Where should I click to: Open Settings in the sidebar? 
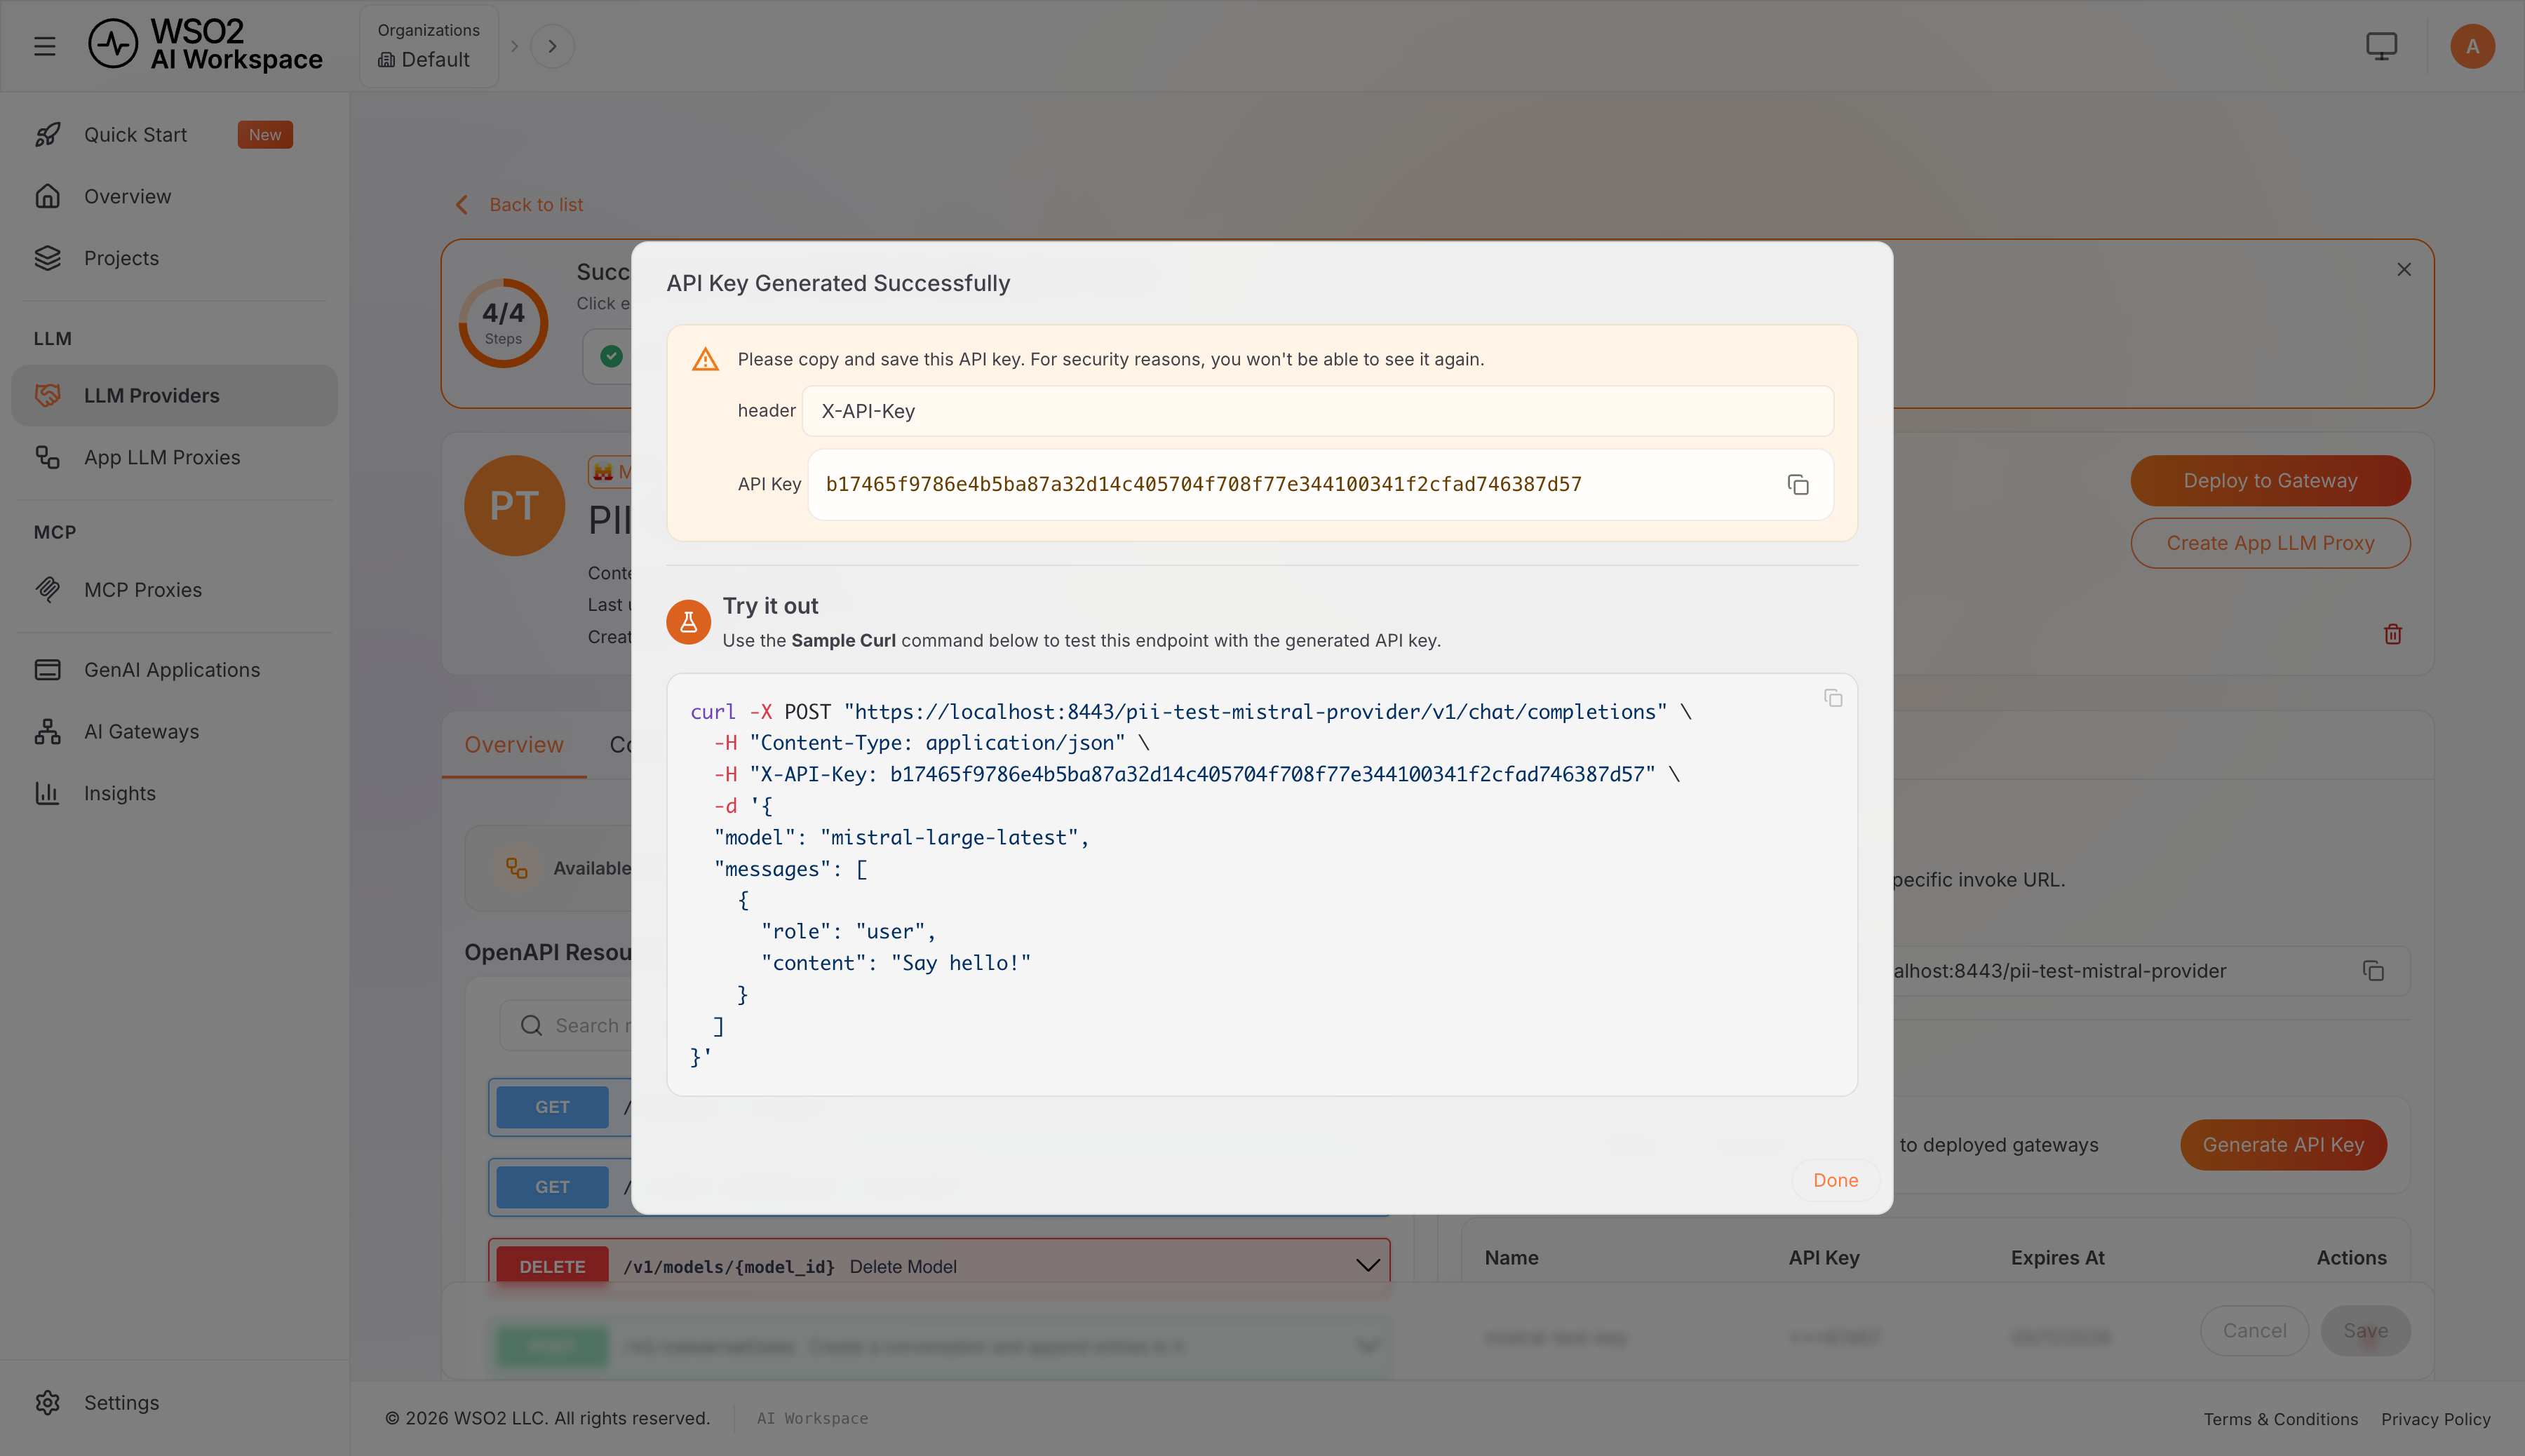174,1402
